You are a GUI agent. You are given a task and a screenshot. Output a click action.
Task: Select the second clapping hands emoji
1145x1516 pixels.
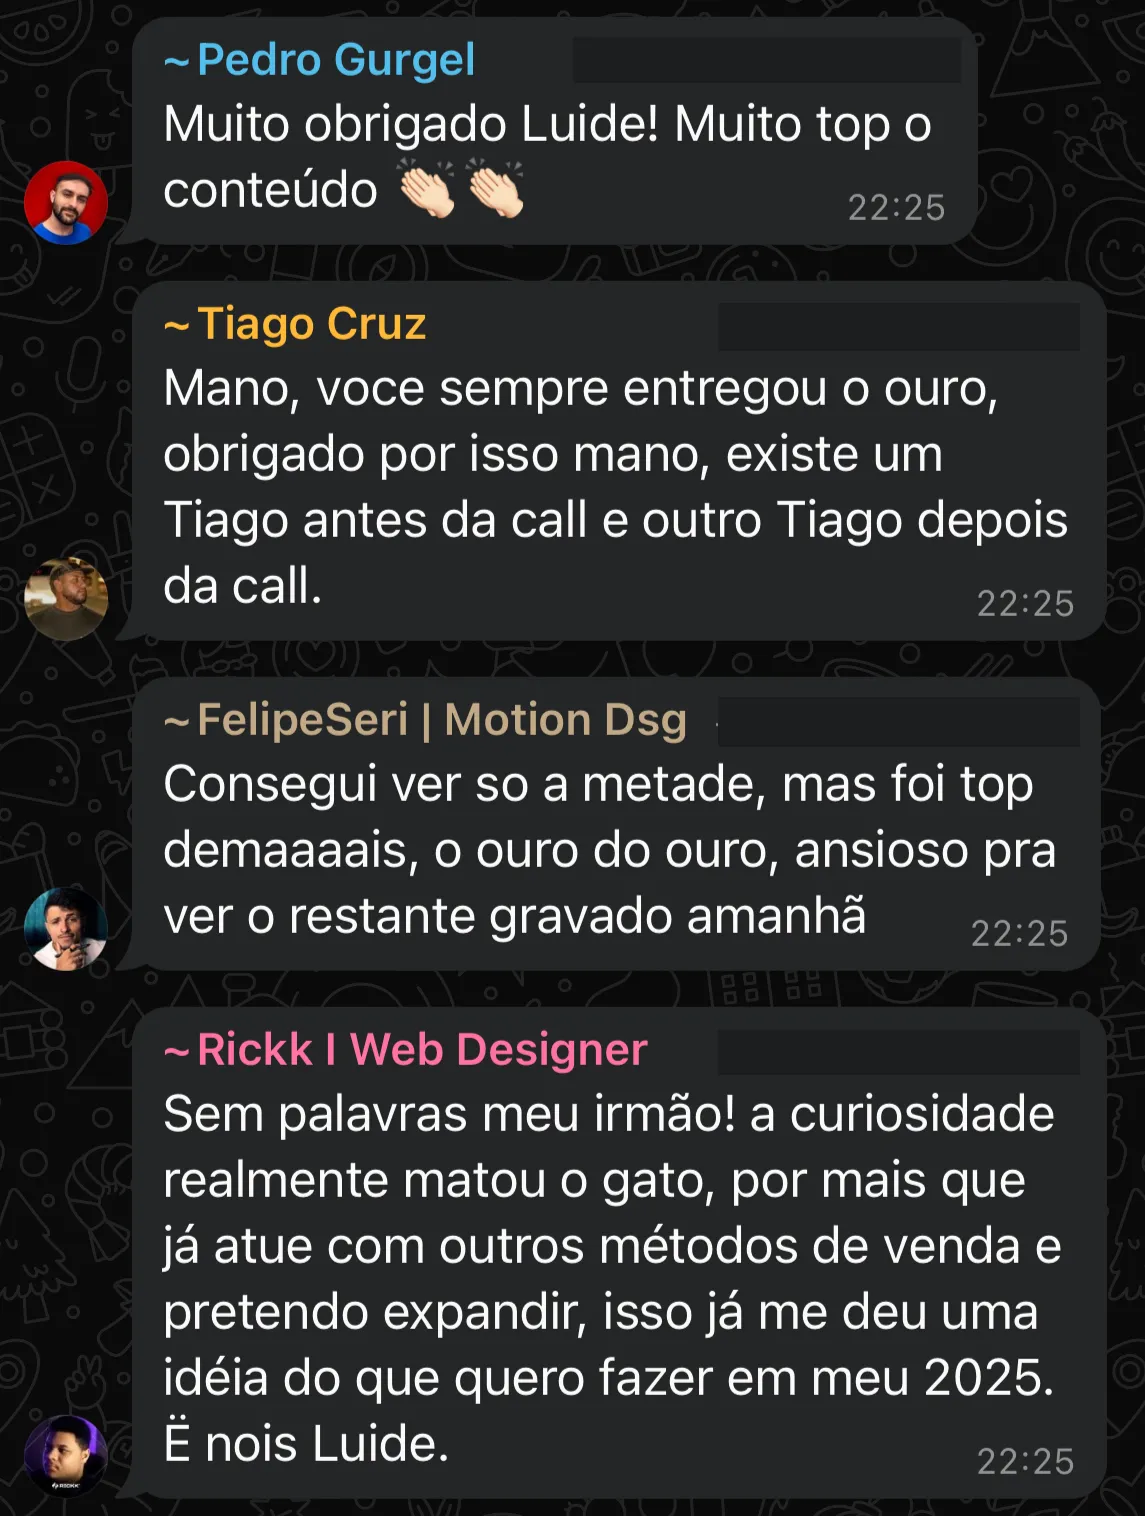point(496,188)
